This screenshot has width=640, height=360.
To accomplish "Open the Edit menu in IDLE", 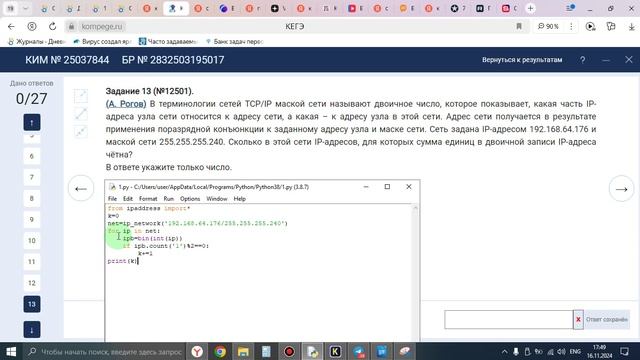I will [128, 199].
